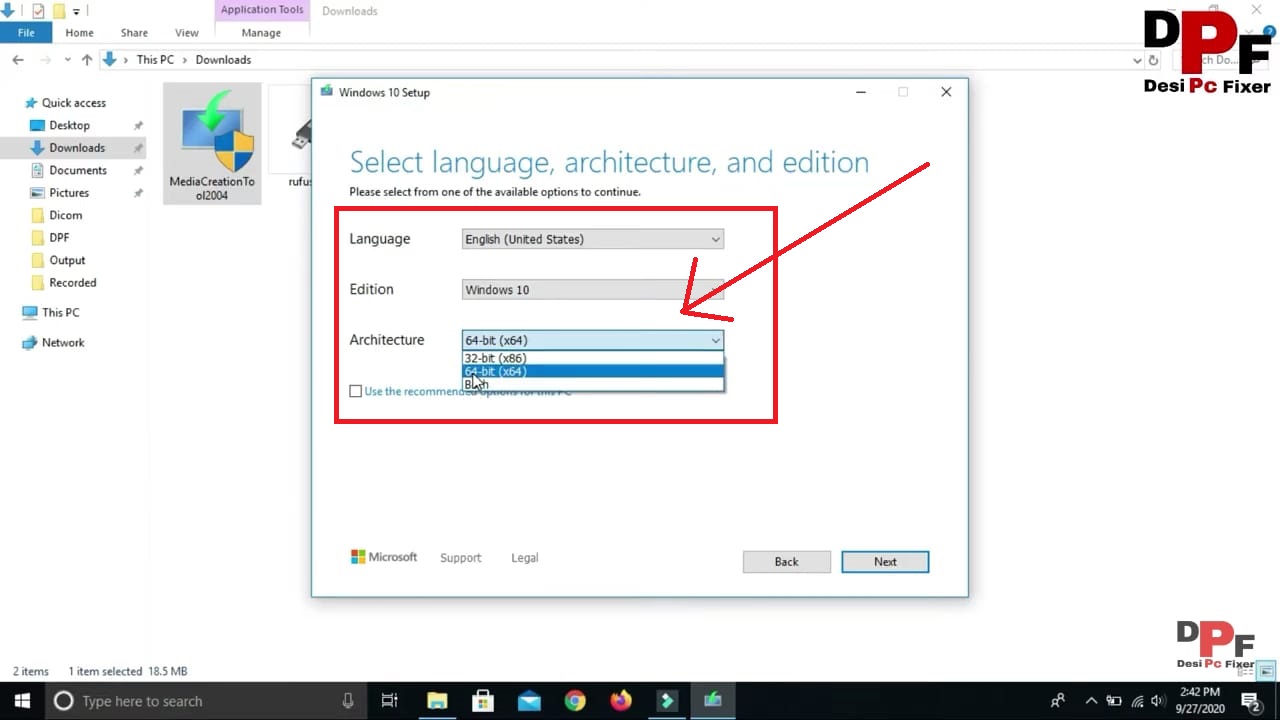Click the Application Tools contextual tab
This screenshot has height=720, width=1280.
click(262, 10)
